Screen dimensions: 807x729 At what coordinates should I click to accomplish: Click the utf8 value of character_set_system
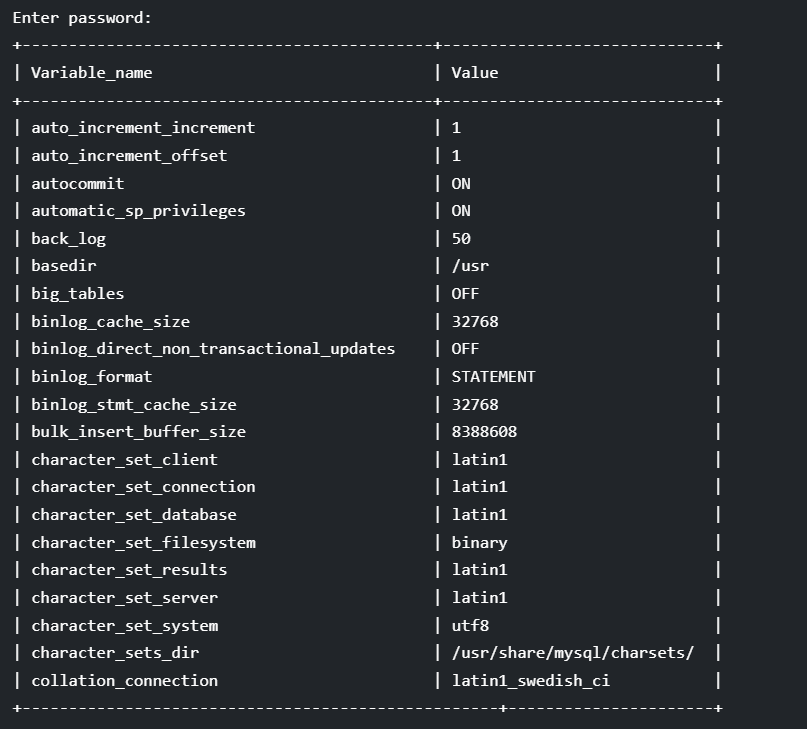(x=470, y=626)
